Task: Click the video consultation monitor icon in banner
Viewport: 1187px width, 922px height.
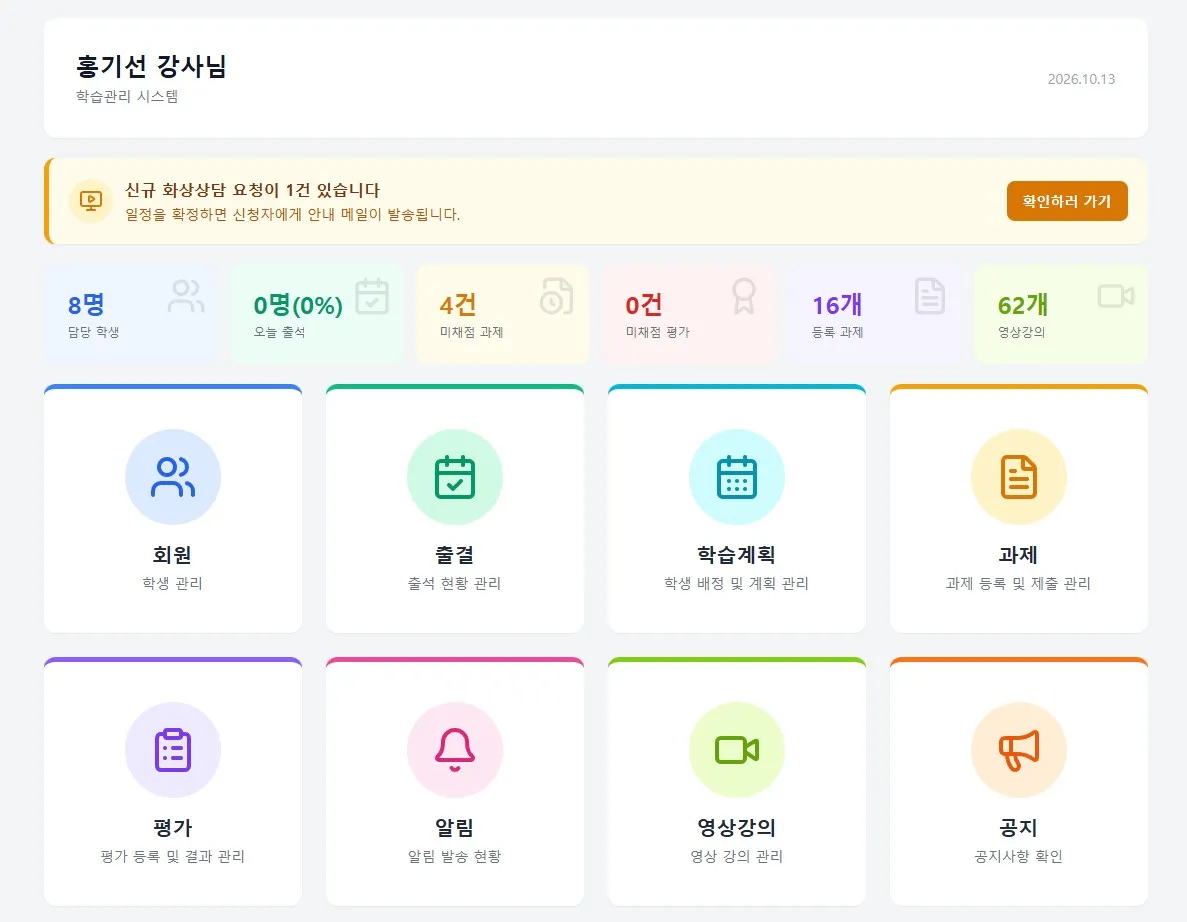Action: (91, 201)
